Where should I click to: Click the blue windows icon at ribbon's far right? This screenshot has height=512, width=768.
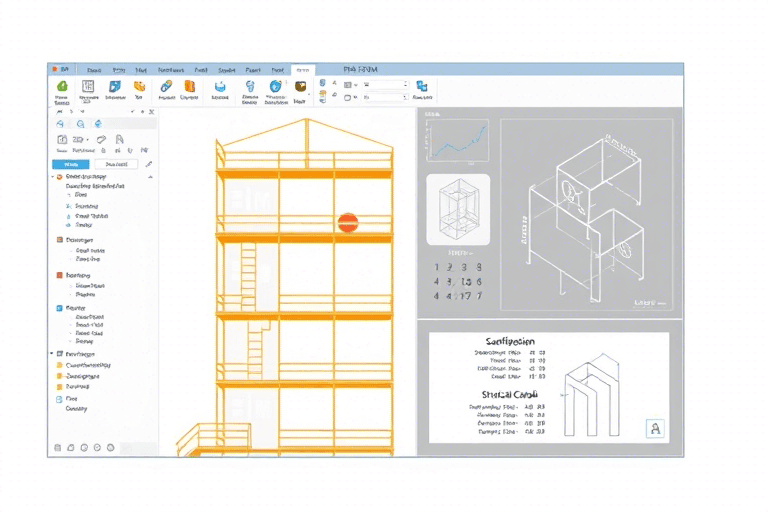[x=422, y=87]
